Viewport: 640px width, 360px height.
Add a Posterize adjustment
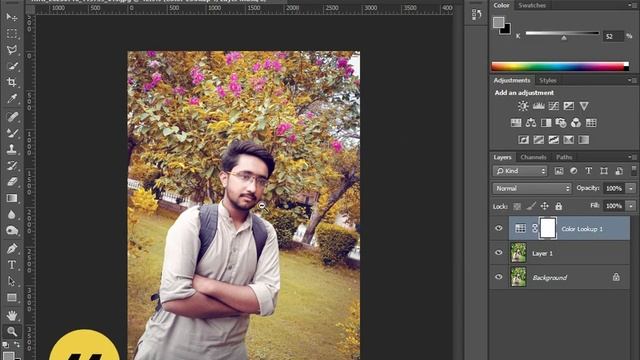[539, 140]
